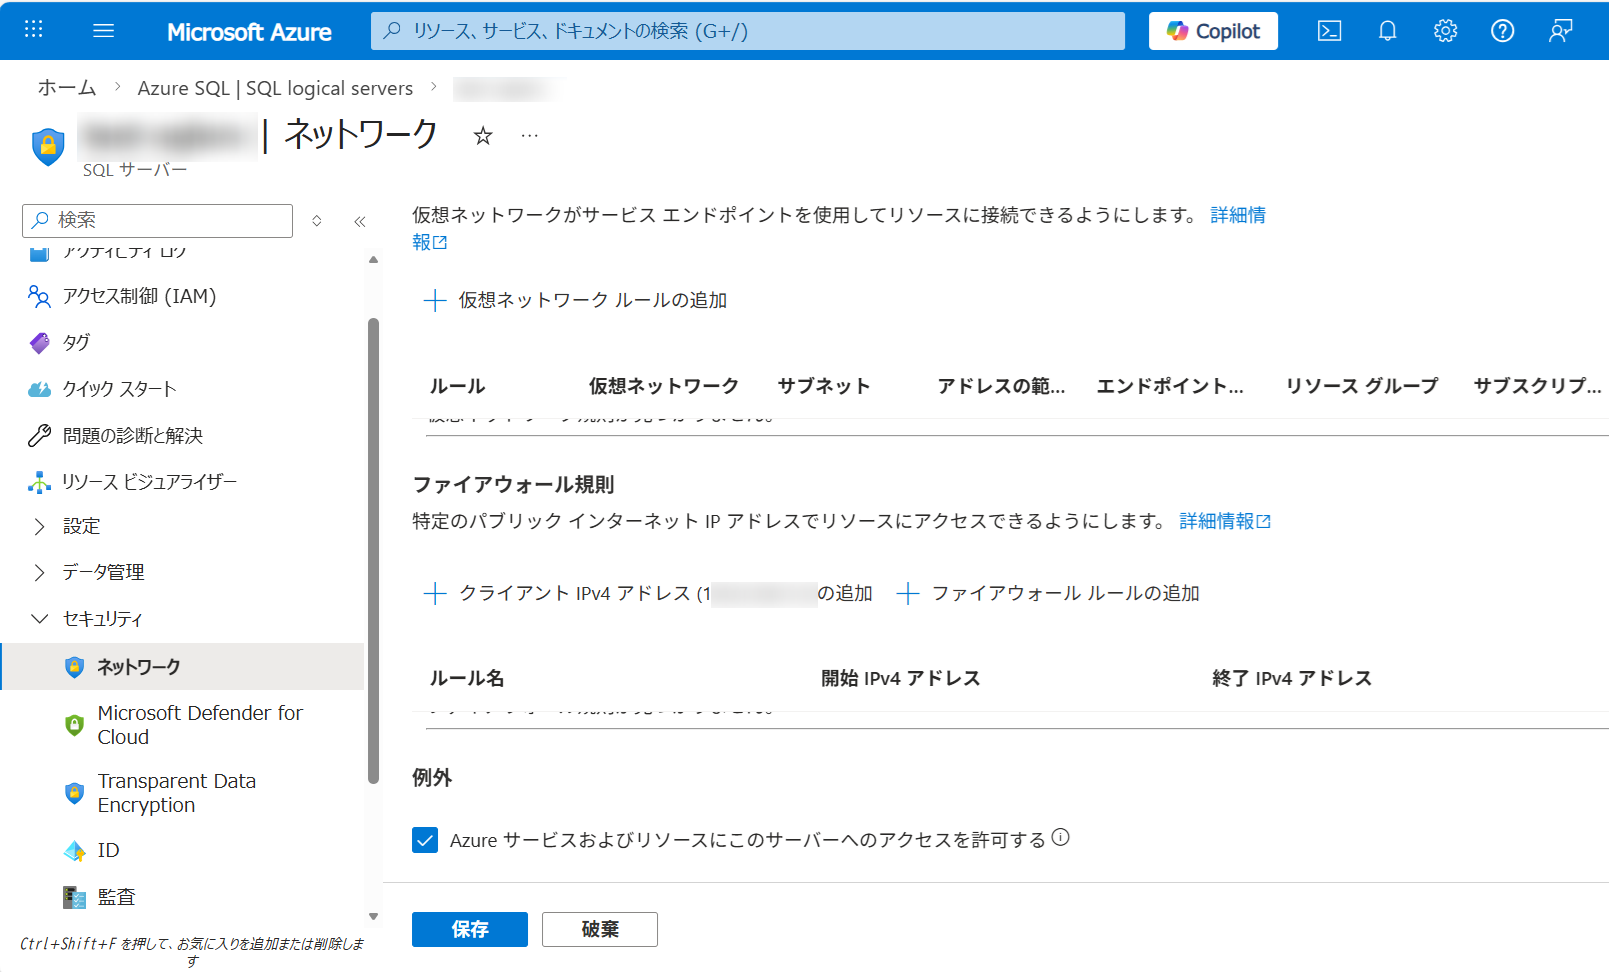Collapse the sidebar with double chevron
1609x972 pixels.
(360, 221)
